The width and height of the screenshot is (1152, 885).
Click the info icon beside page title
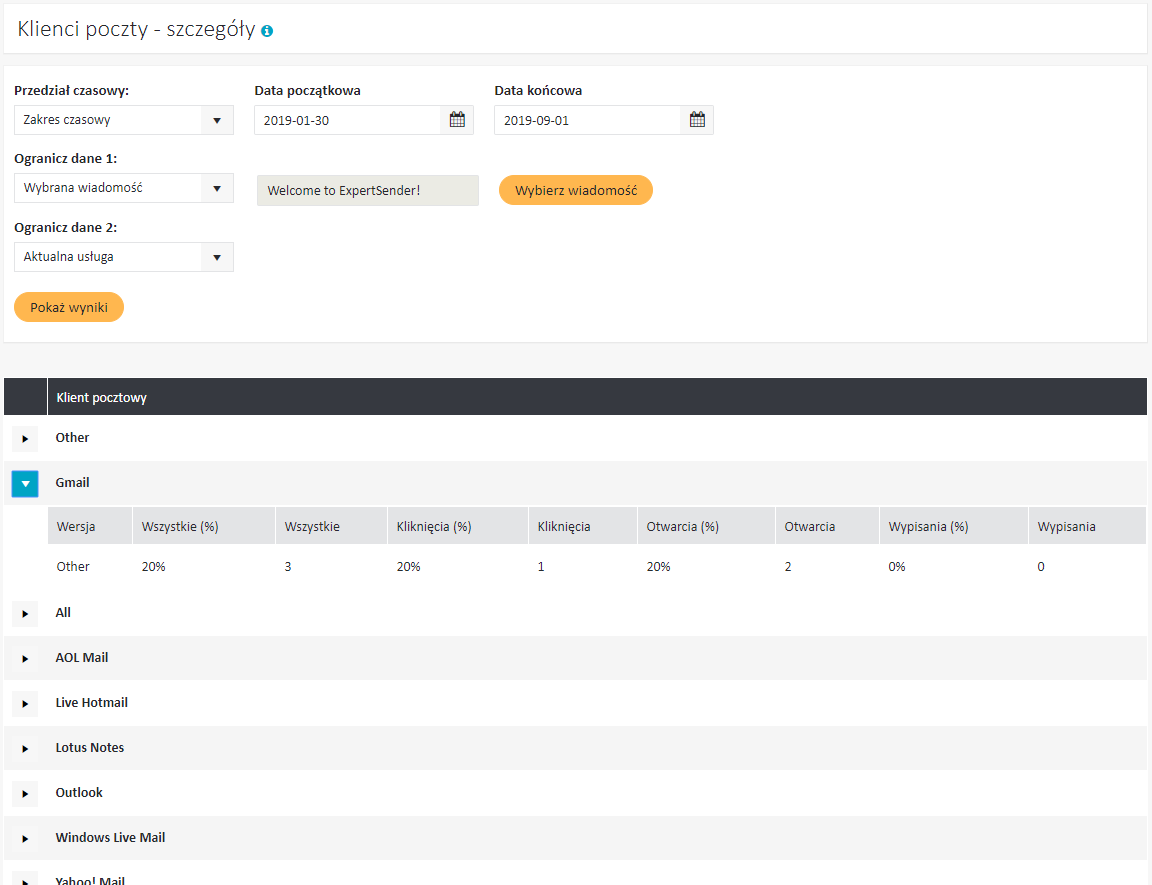267,31
